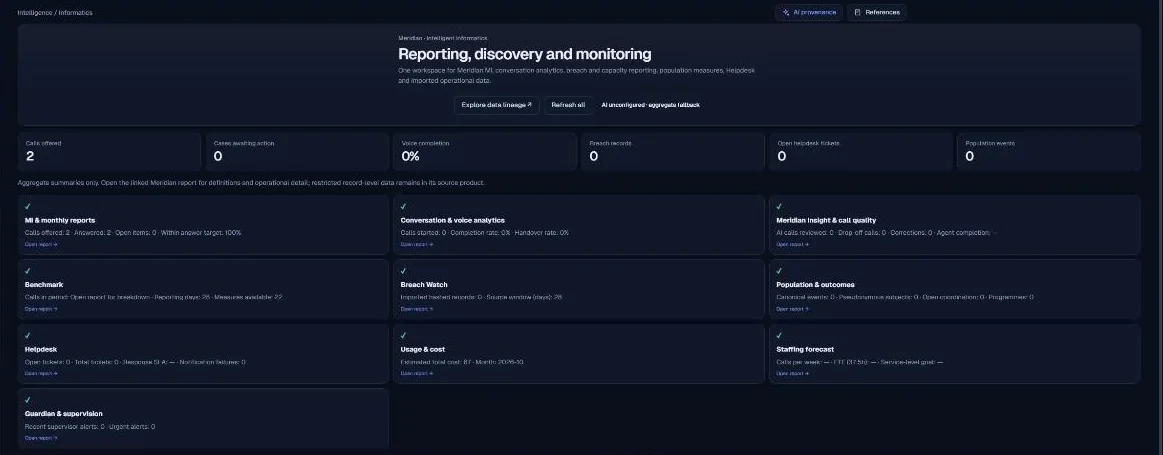The height and width of the screenshot is (455, 1163).
Task: Open report for Population & outcomes
Action: tap(793, 309)
